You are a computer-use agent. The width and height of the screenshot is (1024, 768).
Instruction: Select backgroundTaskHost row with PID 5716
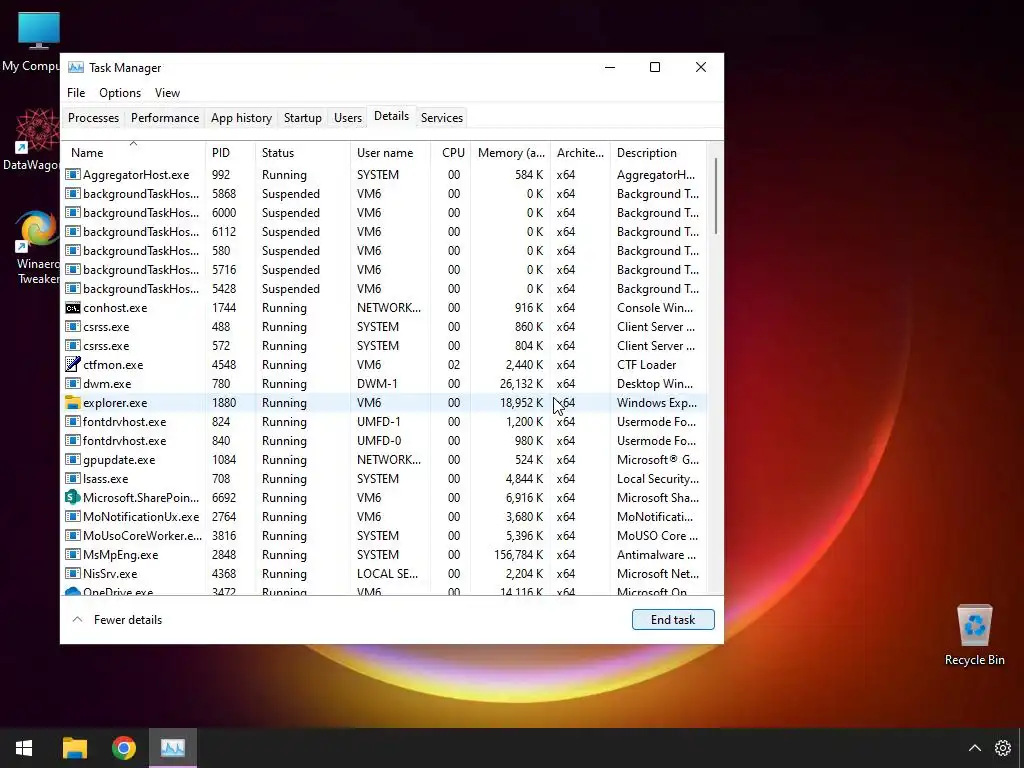[385, 270]
